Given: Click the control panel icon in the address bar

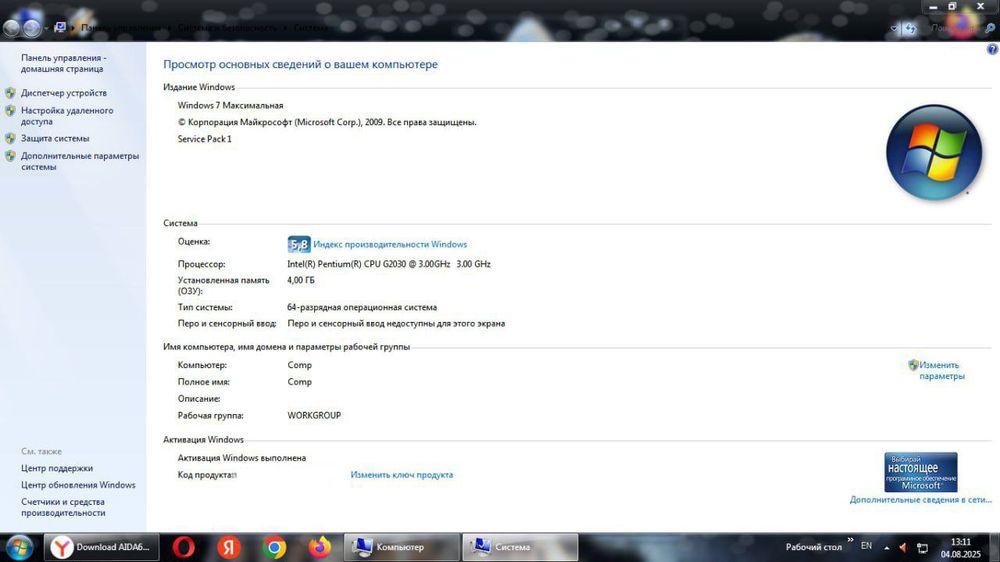Looking at the screenshot, I should coord(60,27).
